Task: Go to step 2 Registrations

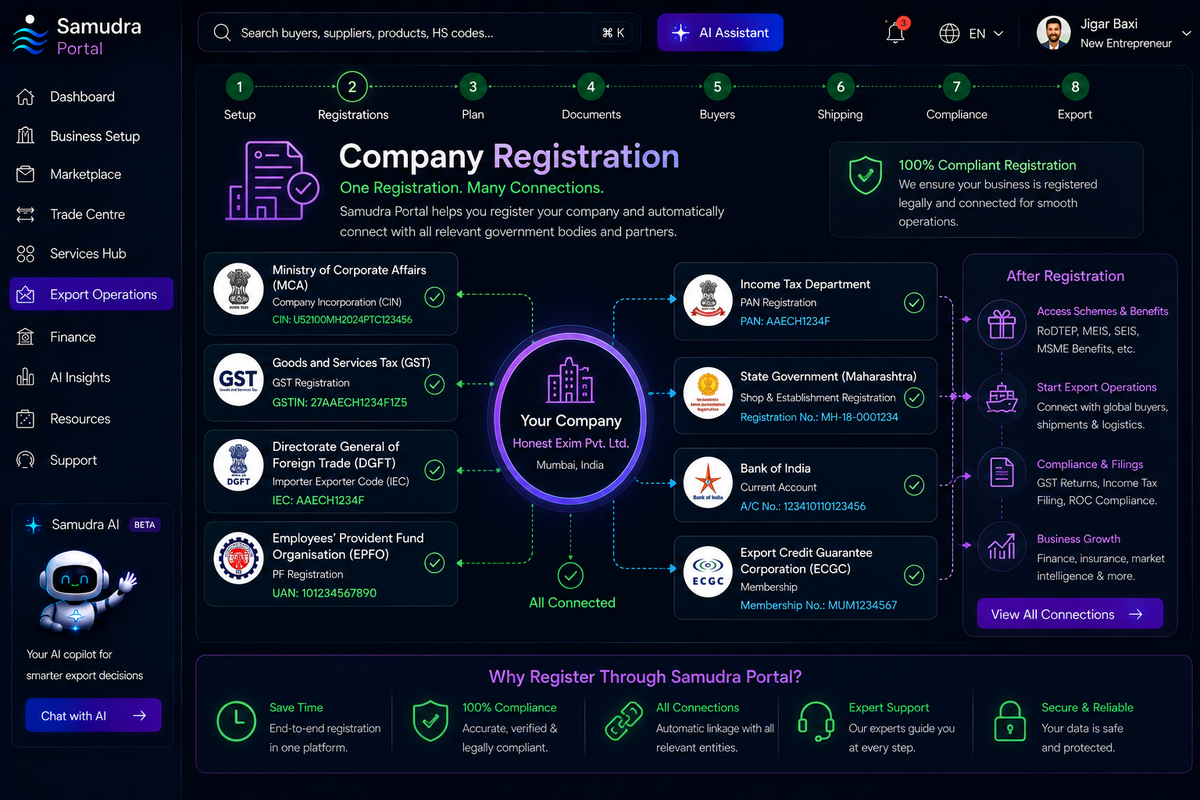Action: tap(352, 87)
